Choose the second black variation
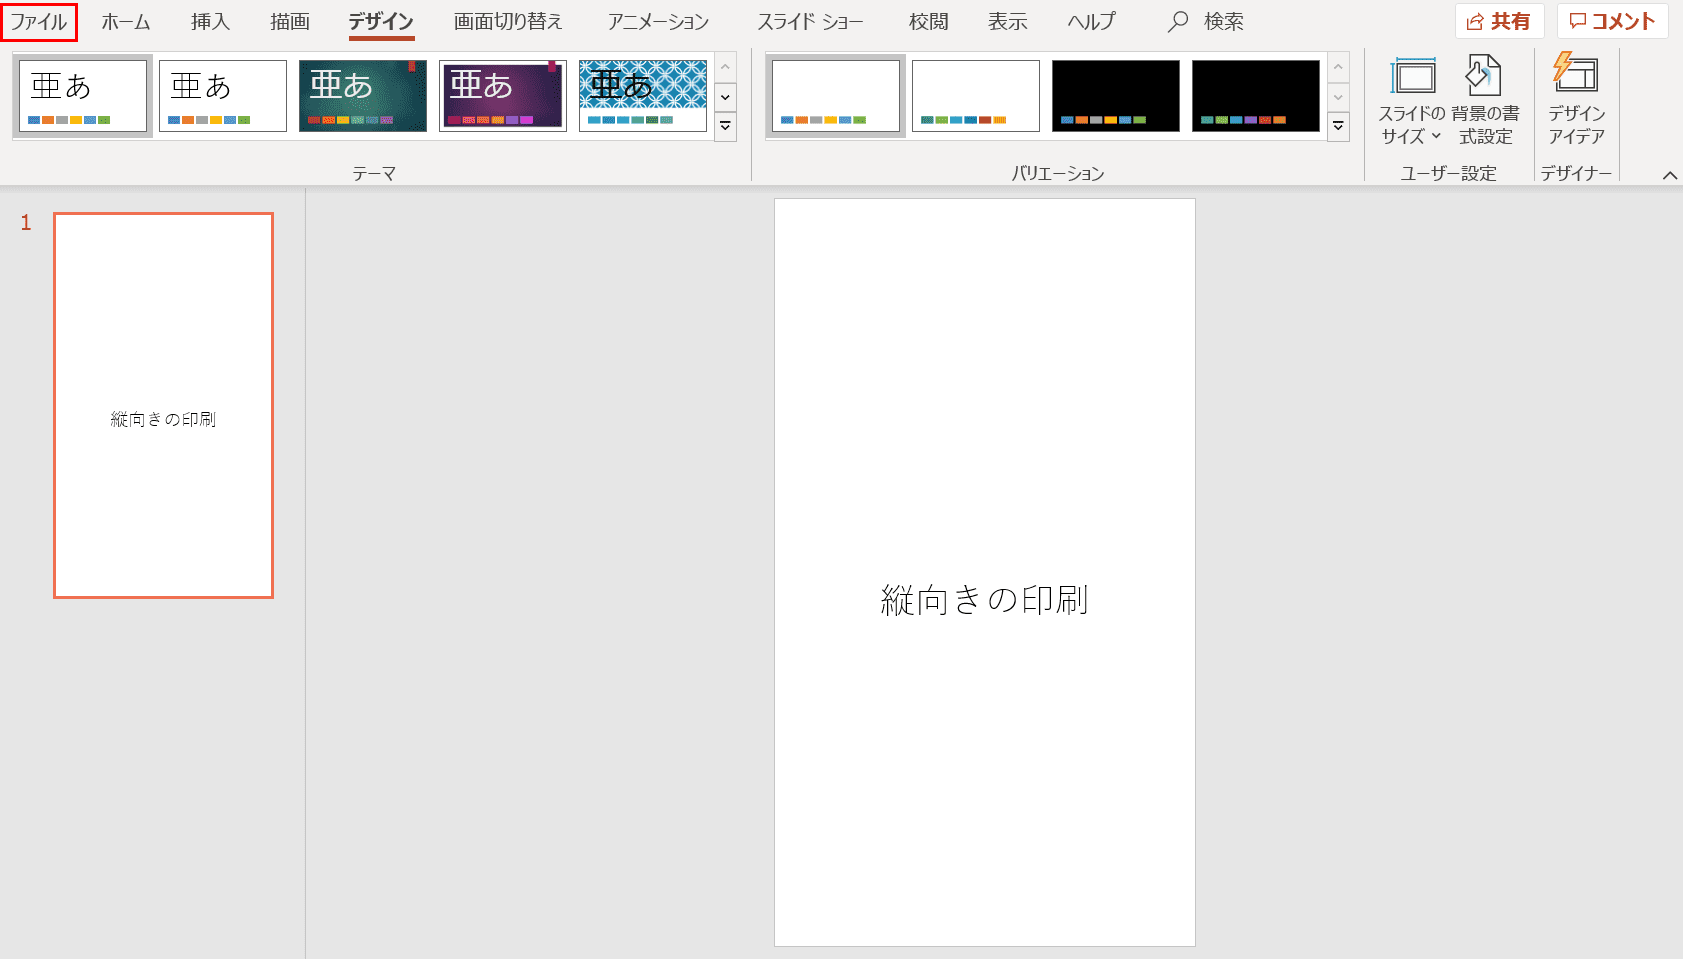This screenshot has width=1683, height=959. tap(1256, 96)
